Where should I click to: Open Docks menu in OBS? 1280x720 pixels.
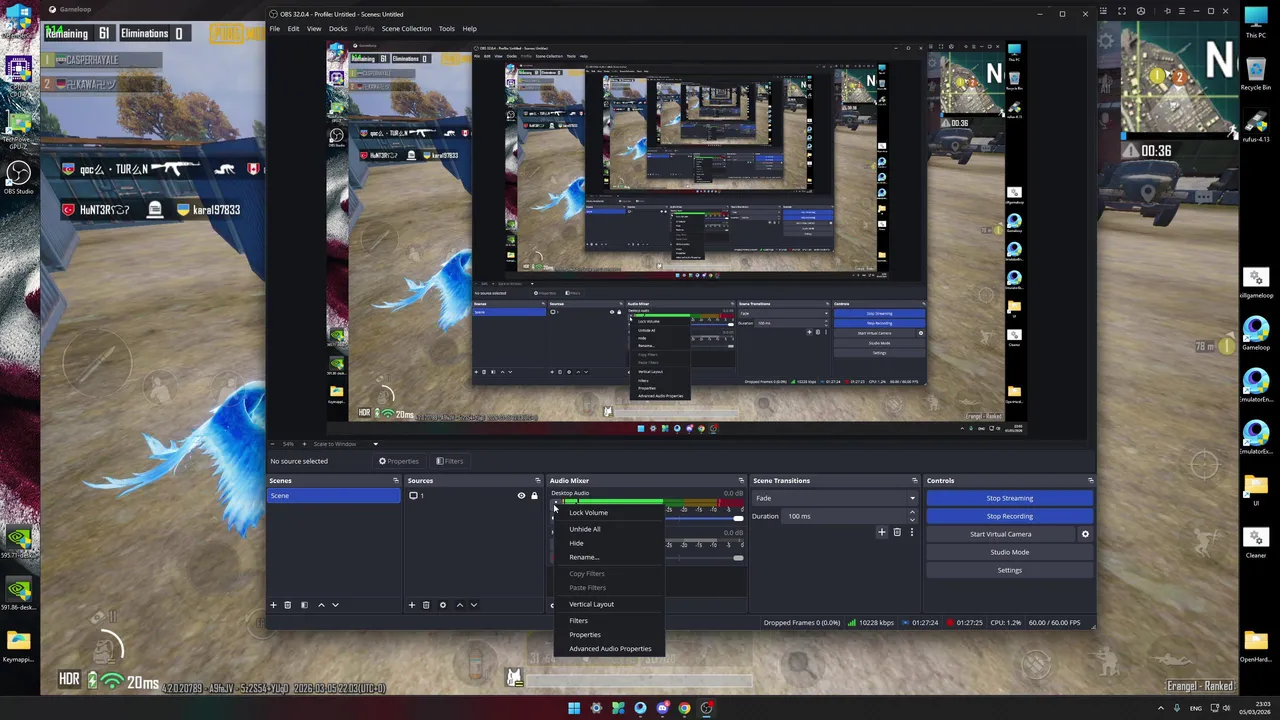[x=338, y=28]
